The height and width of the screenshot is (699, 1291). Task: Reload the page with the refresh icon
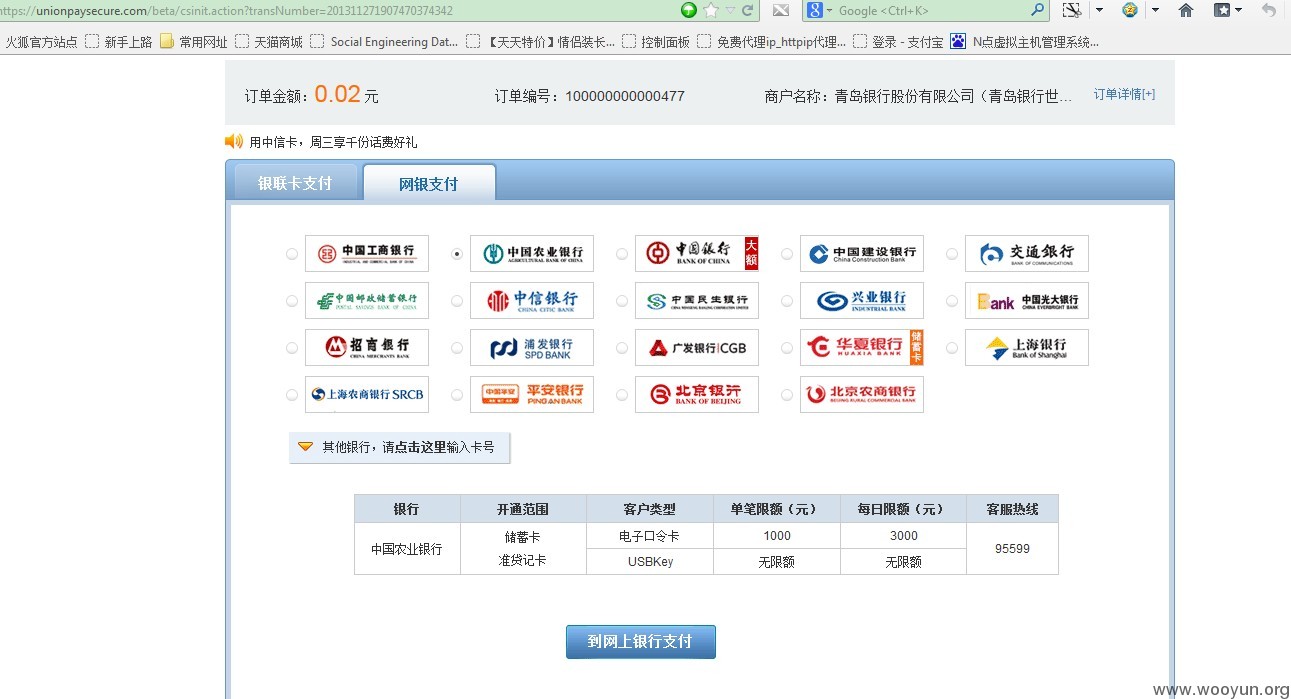(x=747, y=10)
